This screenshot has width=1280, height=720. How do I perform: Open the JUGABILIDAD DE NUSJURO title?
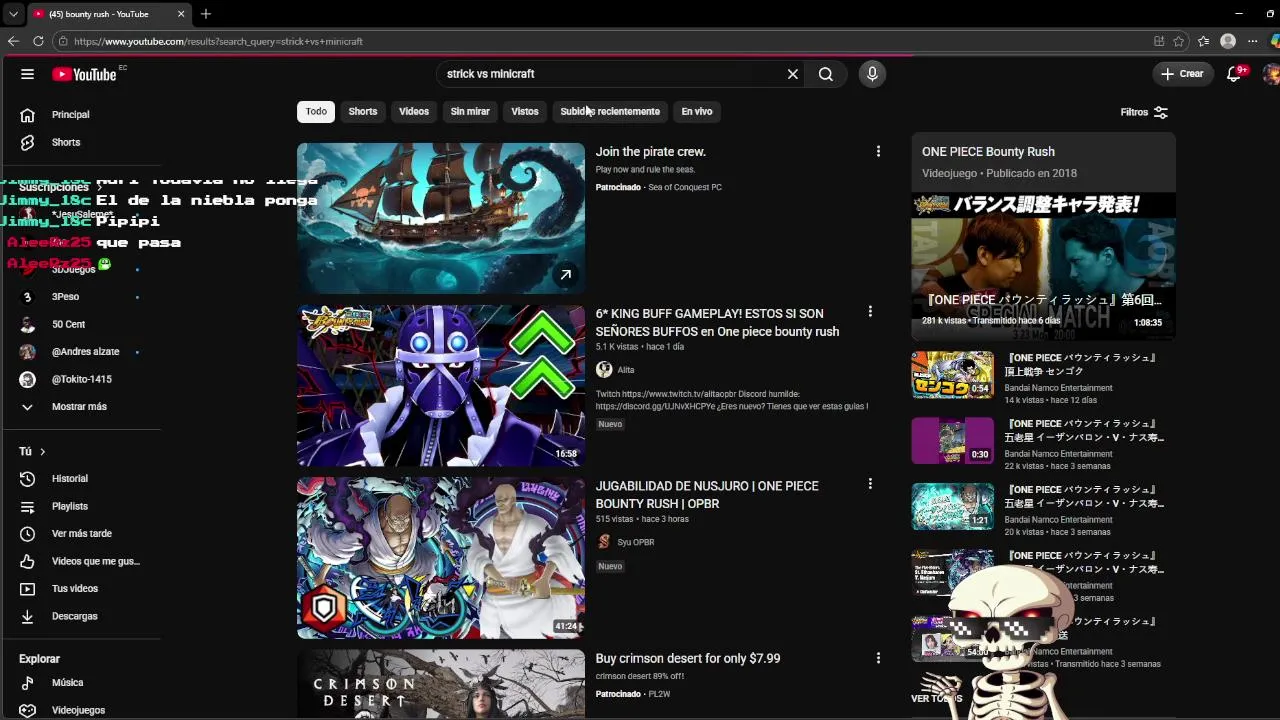pyautogui.click(x=707, y=494)
